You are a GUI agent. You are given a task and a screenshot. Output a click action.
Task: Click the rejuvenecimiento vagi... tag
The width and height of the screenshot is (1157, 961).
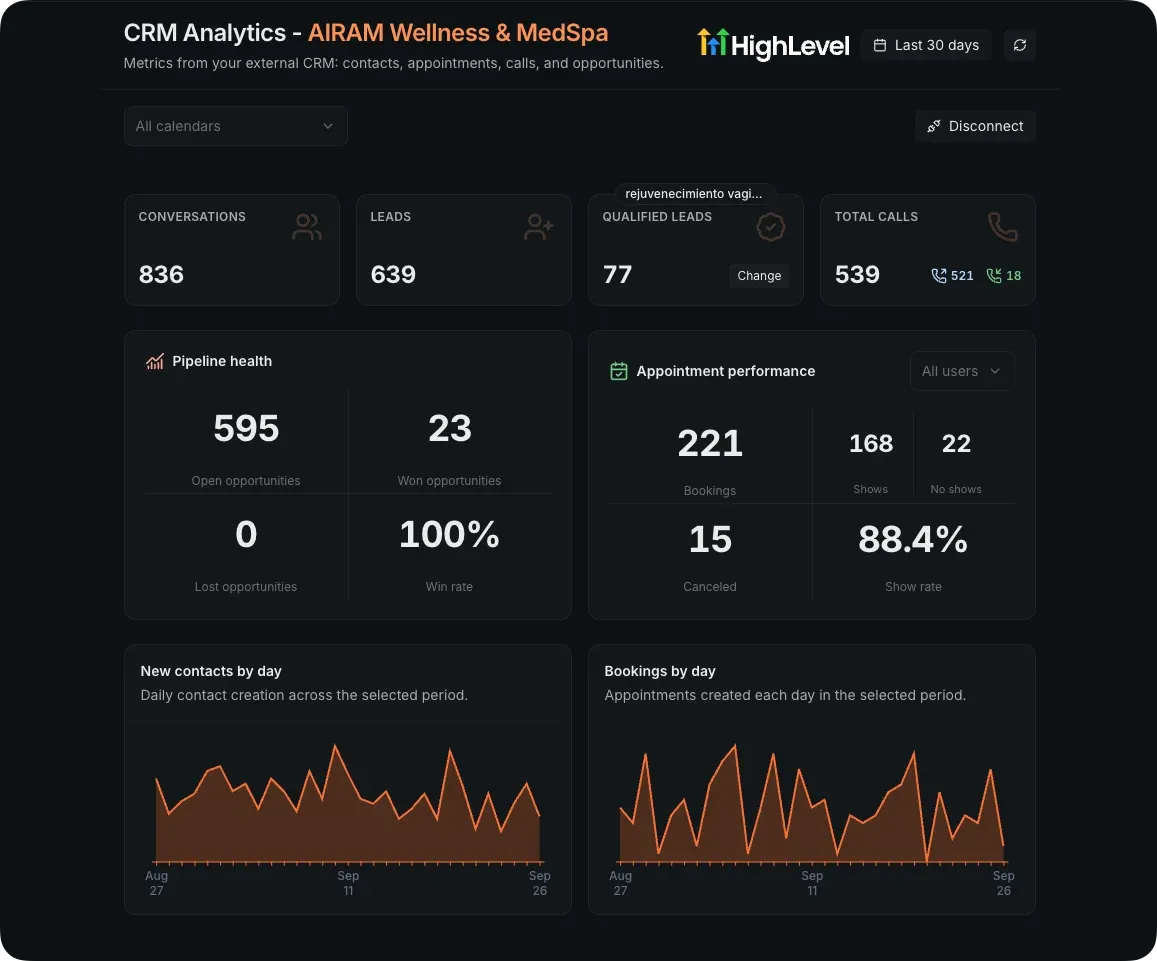(x=694, y=193)
